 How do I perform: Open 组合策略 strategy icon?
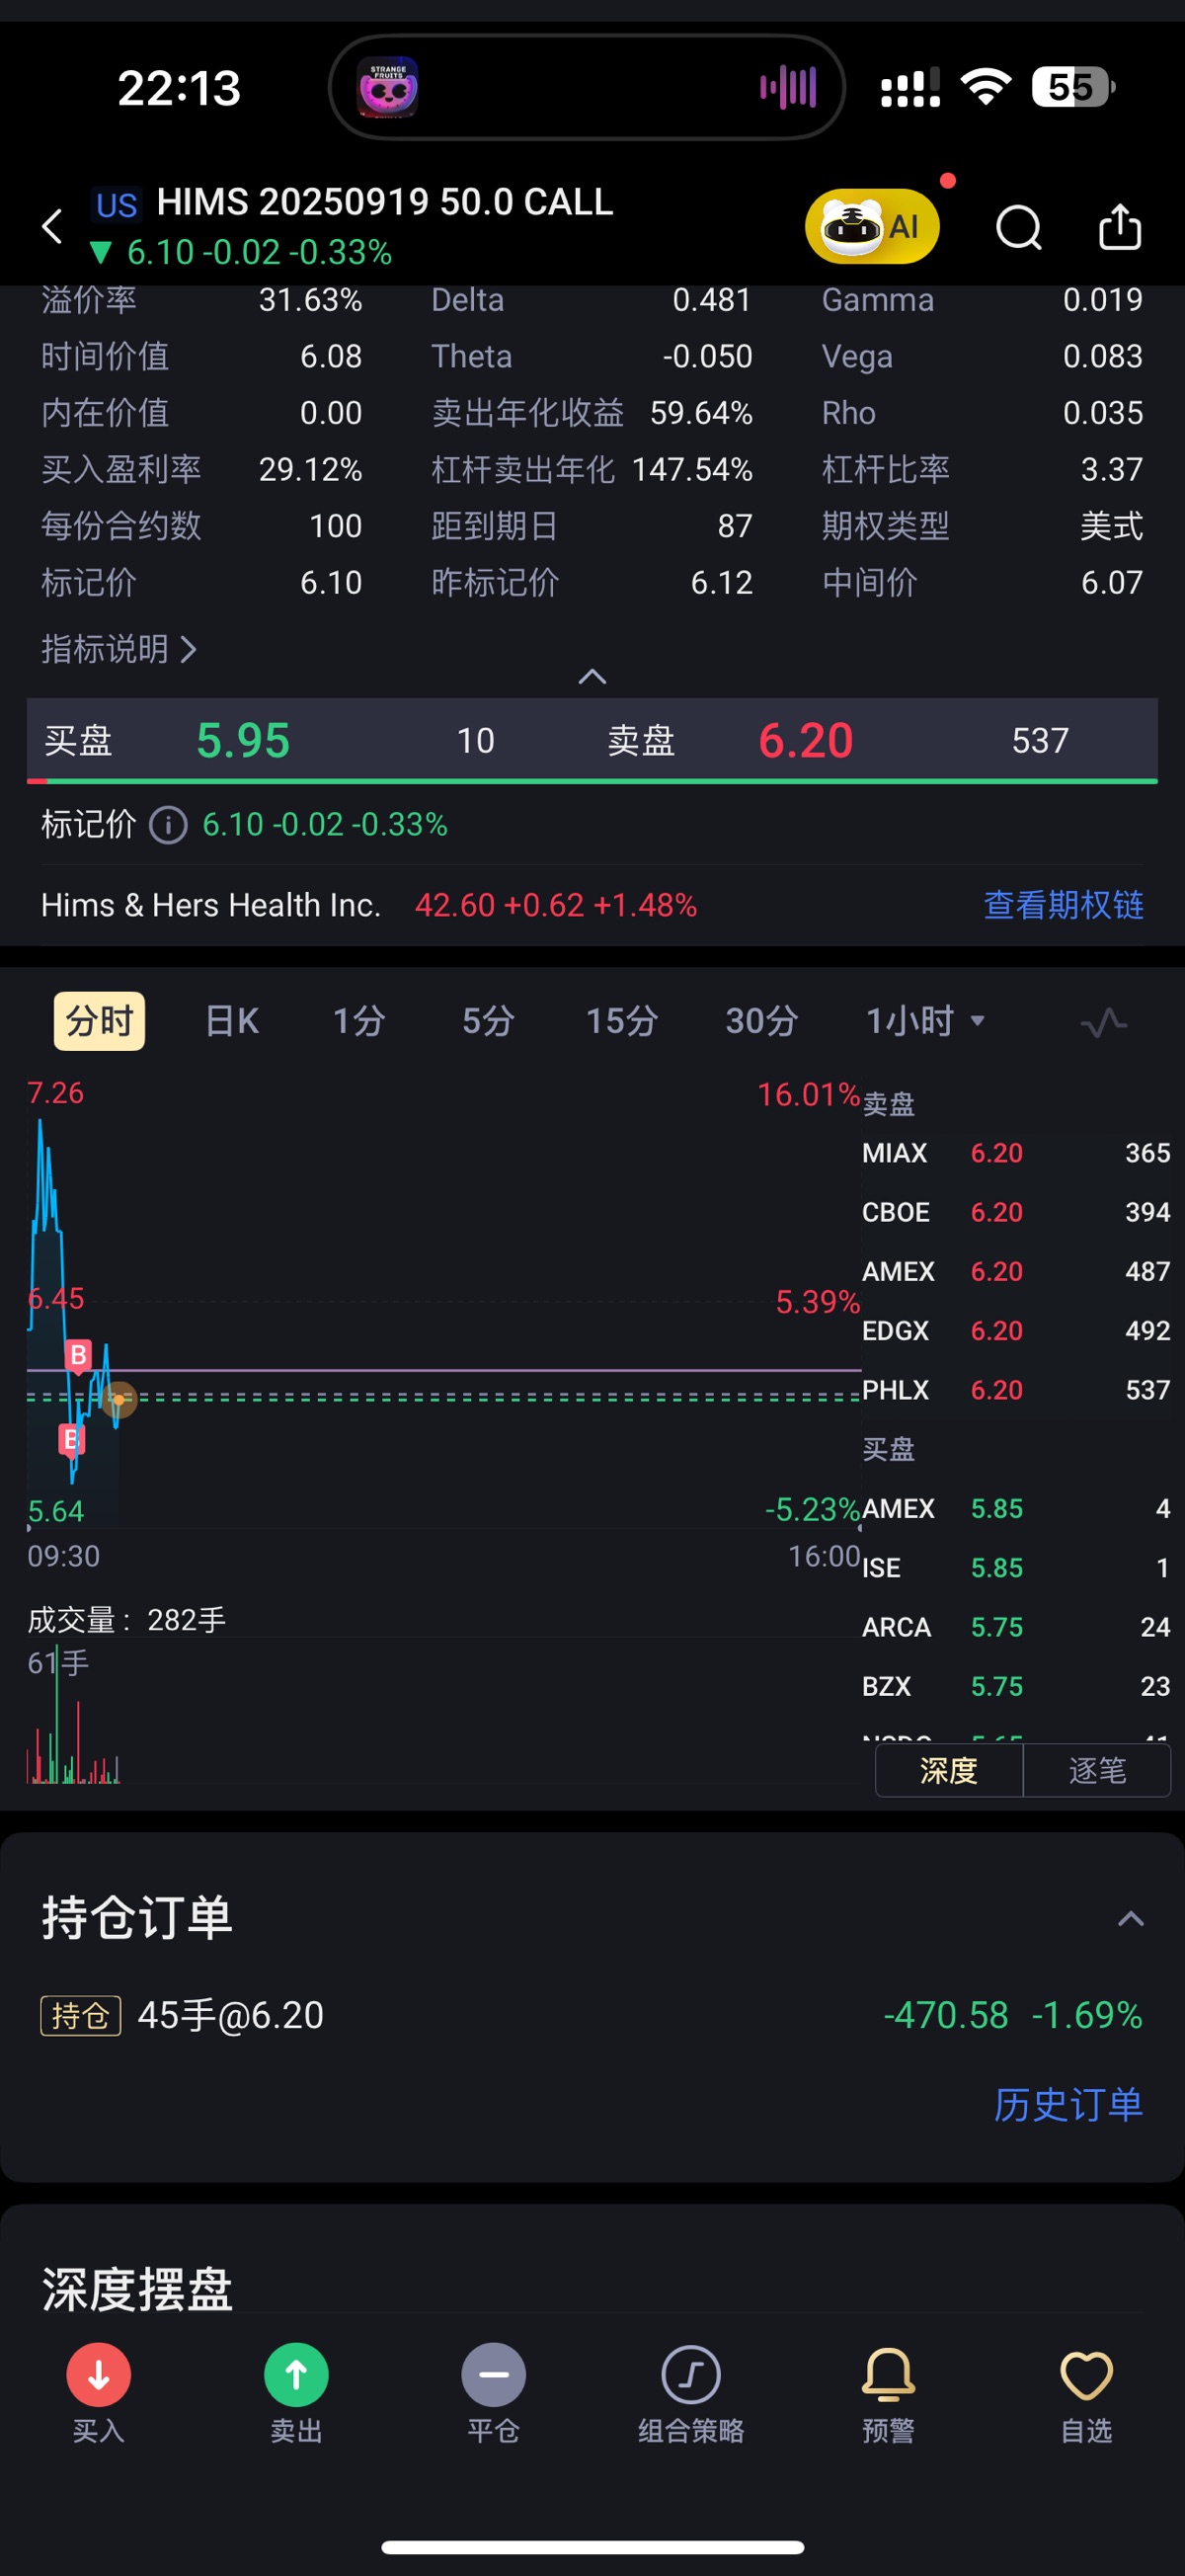coord(691,2375)
